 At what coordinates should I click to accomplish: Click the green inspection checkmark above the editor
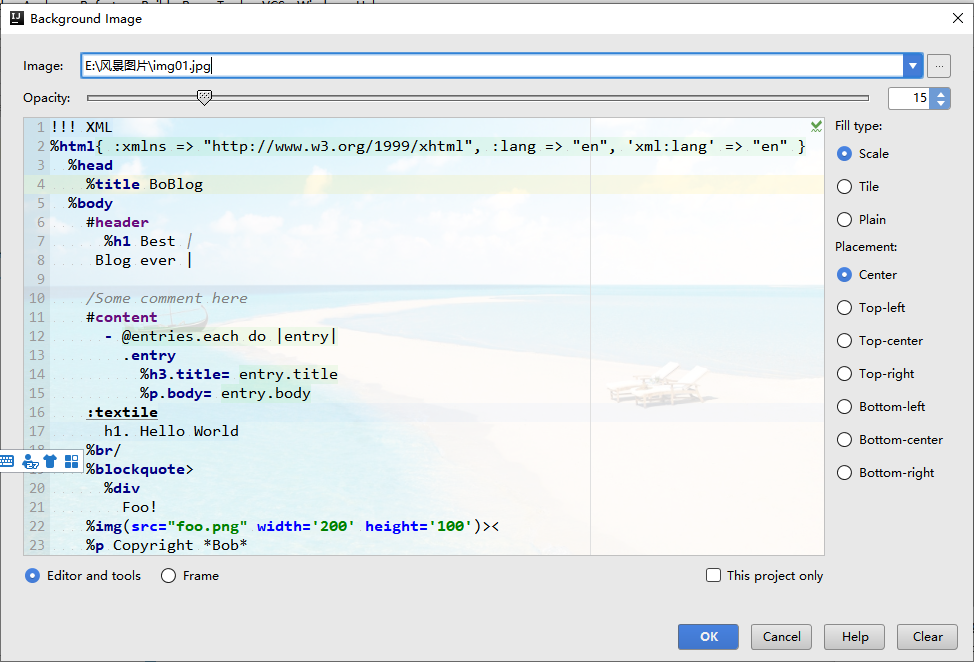(x=815, y=127)
